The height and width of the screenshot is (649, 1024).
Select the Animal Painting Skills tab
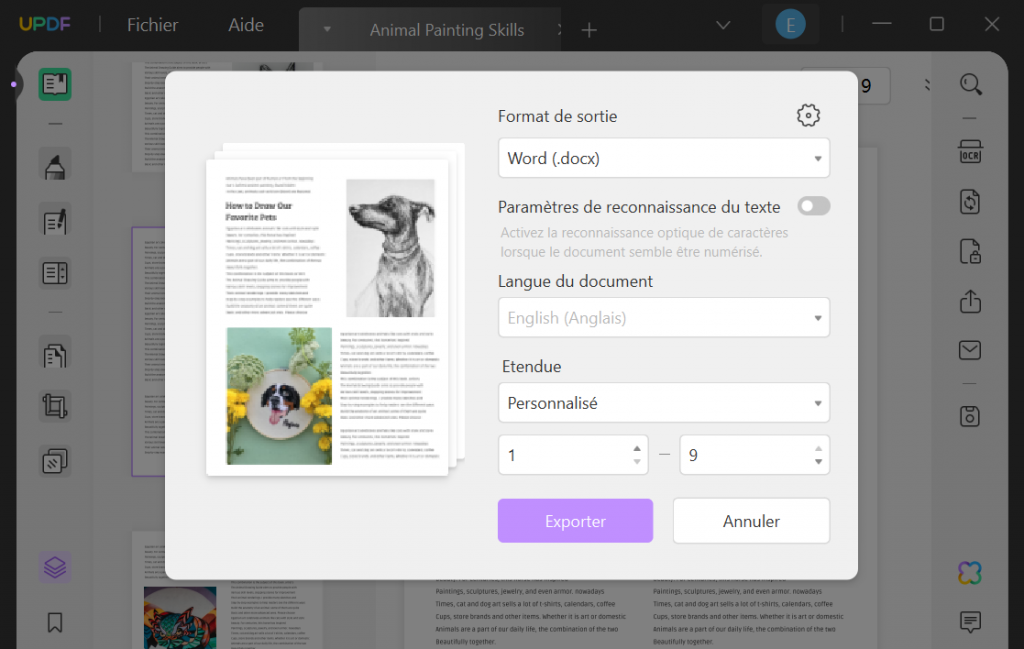pyautogui.click(x=446, y=30)
